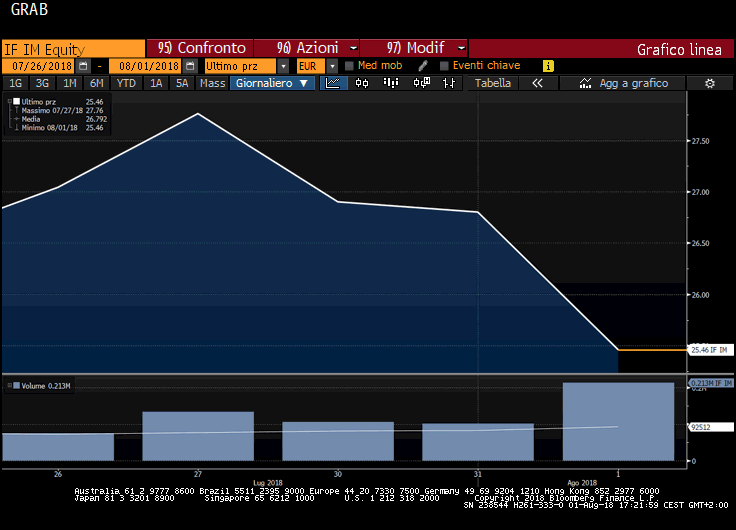Select the candle with volume chart icon
The image size is (736, 530).
[421, 83]
